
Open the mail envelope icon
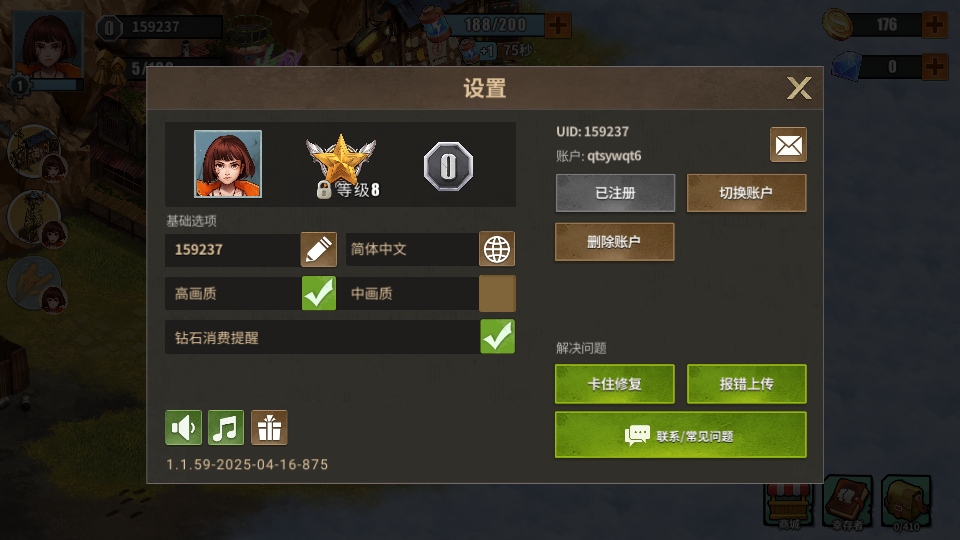coord(788,144)
